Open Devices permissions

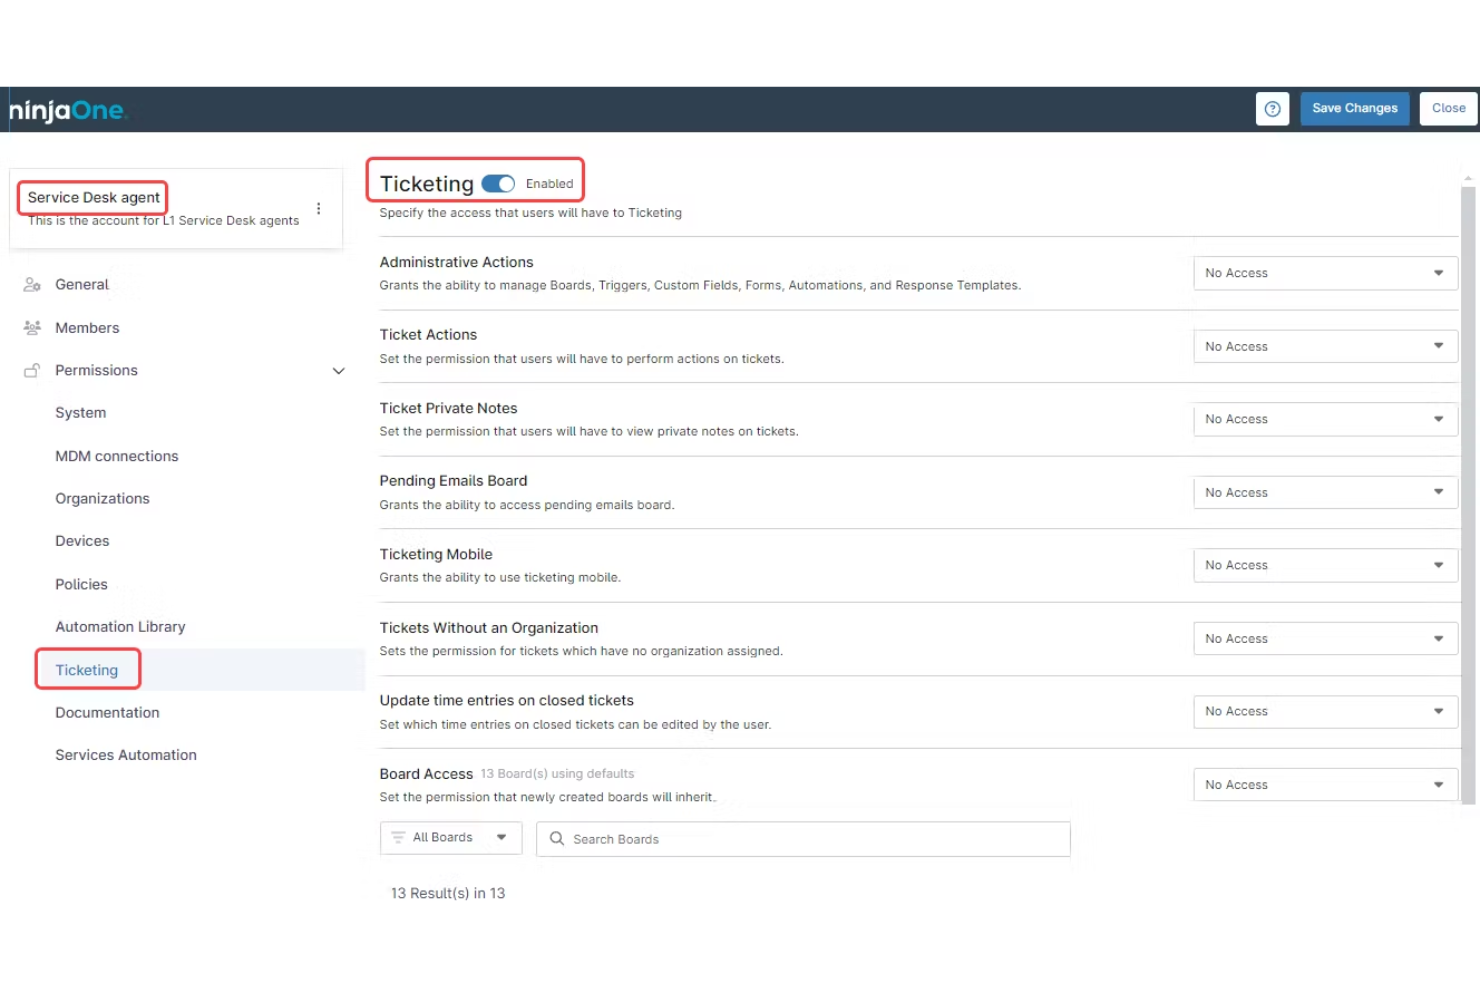tap(82, 541)
